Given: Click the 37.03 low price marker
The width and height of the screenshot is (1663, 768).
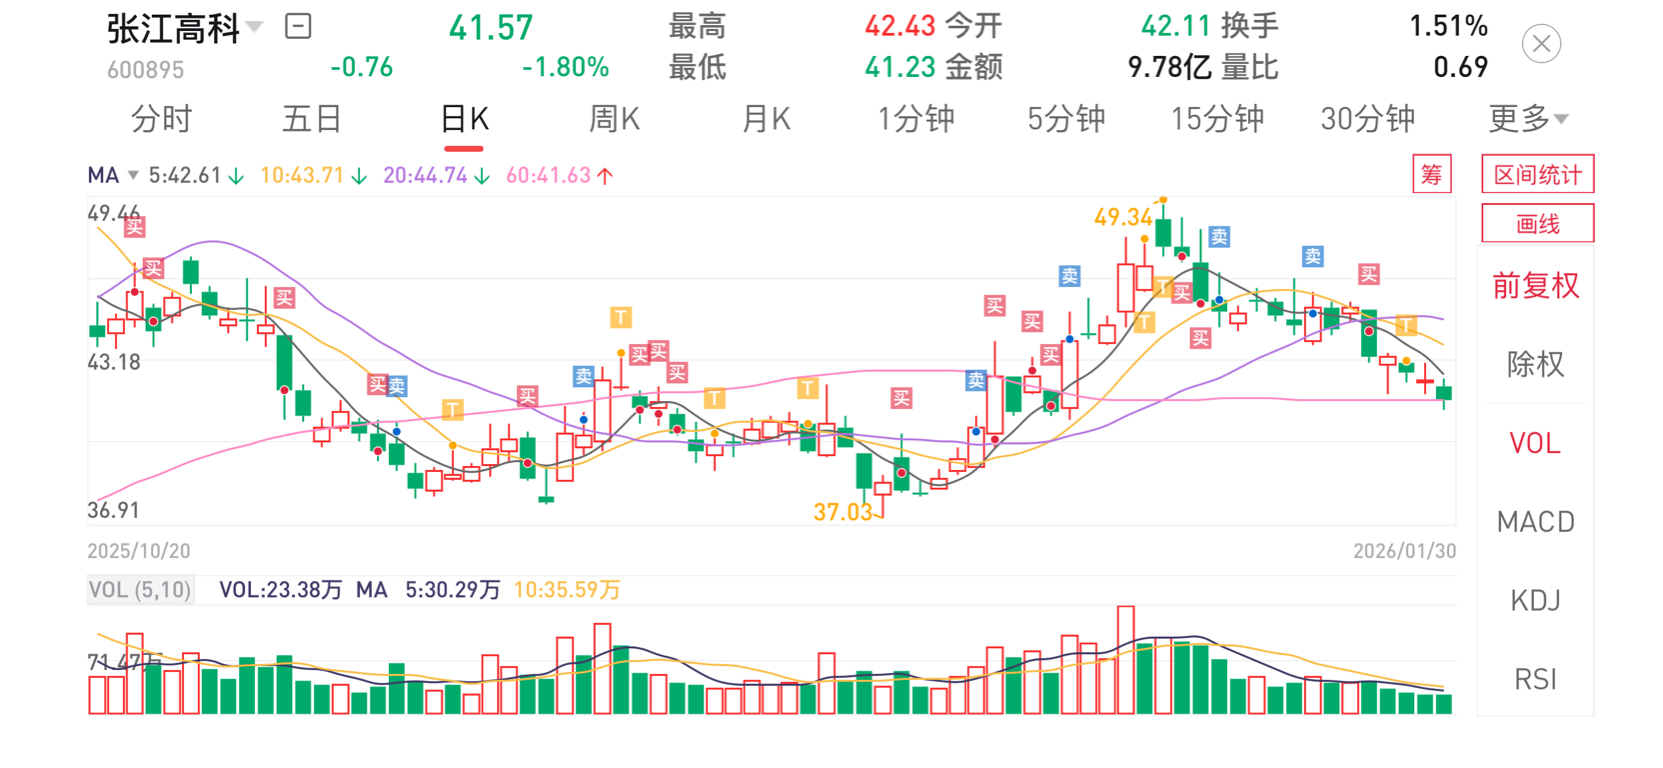Looking at the screenshot, I should pos(843,512).
